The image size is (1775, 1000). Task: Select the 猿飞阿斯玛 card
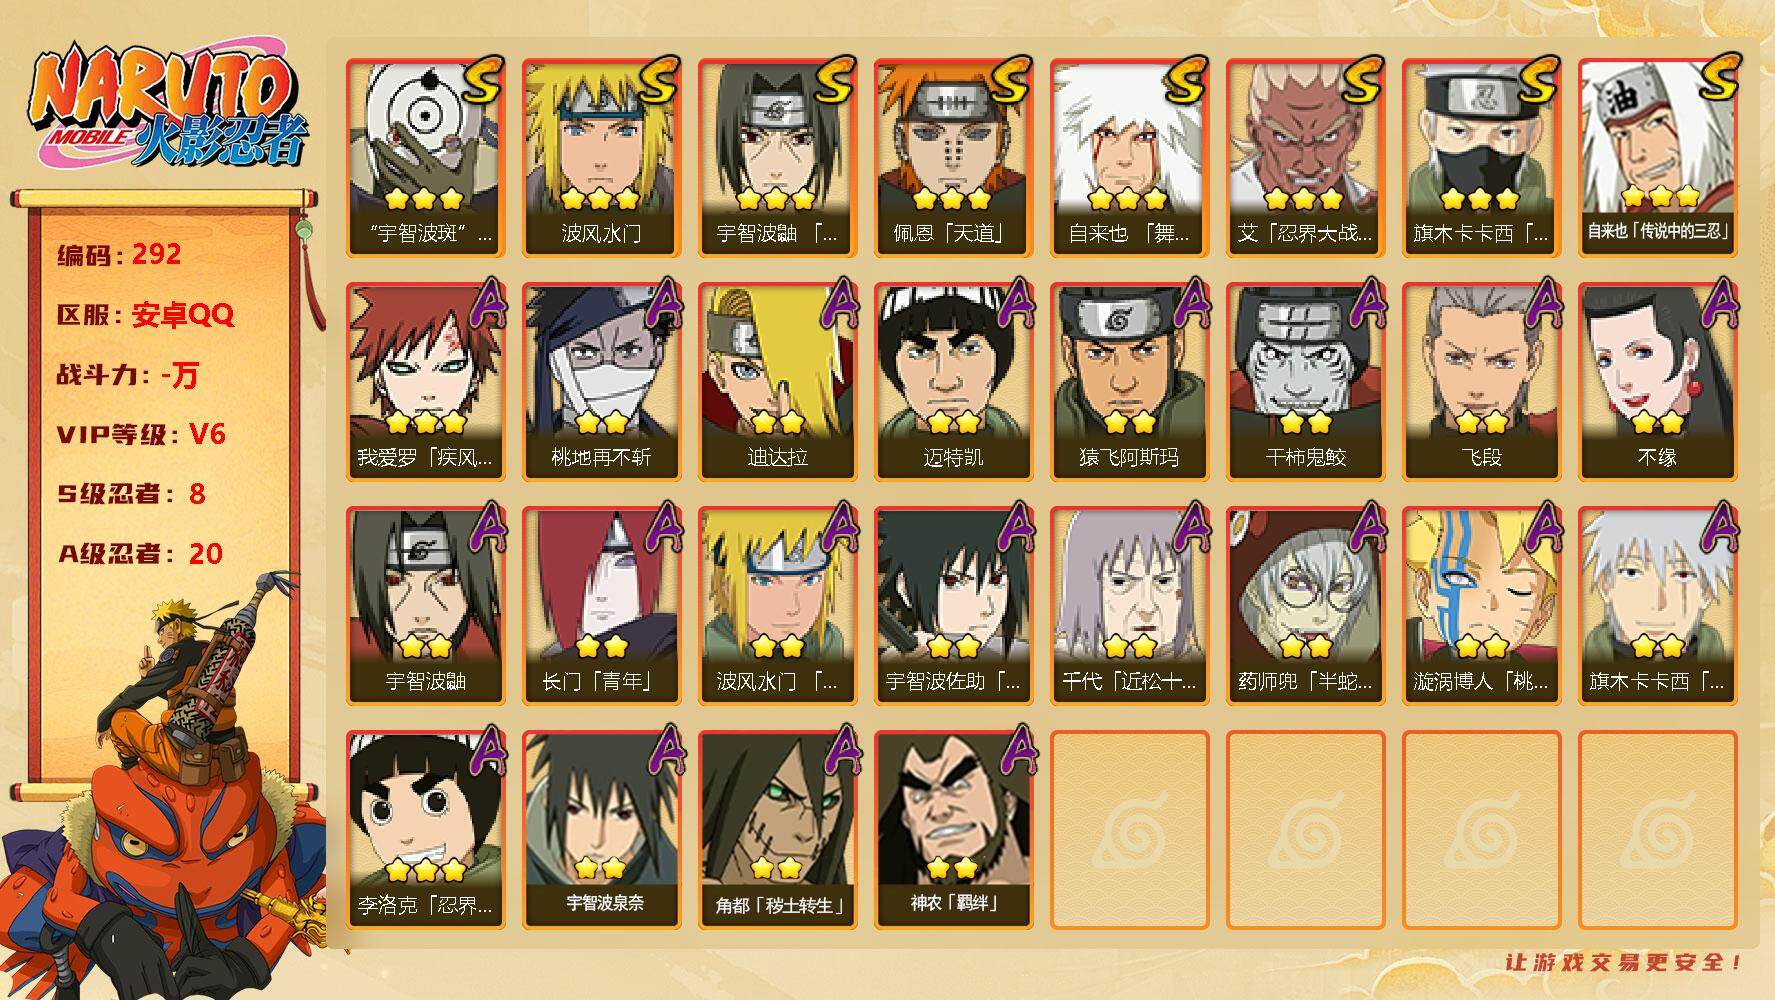(1129, 381)
